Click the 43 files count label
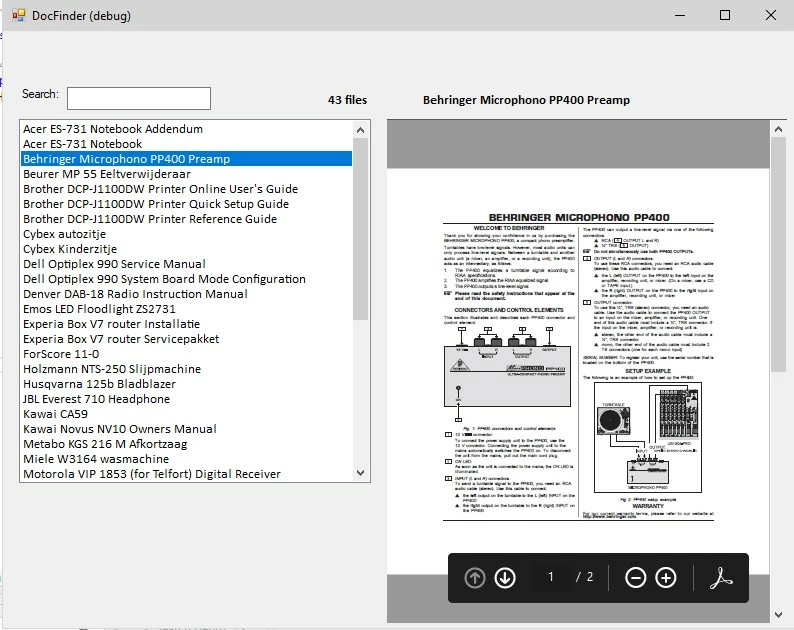 tap(347, 100)
